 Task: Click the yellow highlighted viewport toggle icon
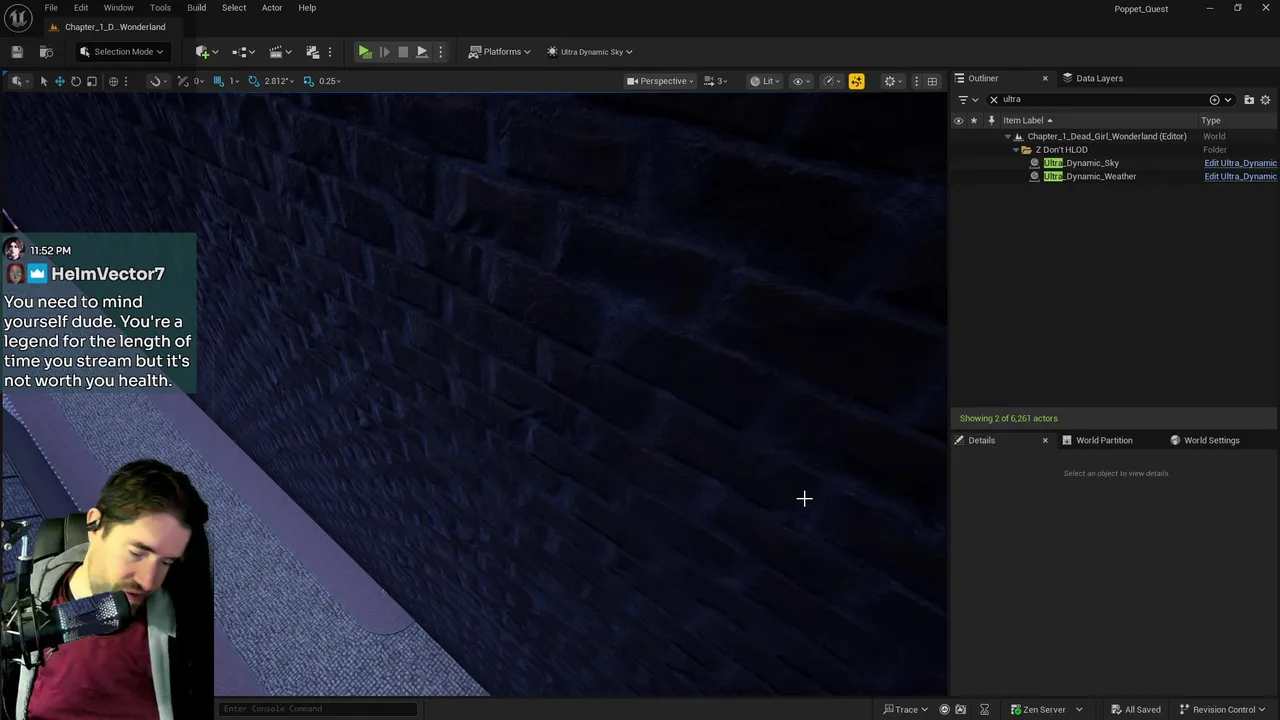857,81
